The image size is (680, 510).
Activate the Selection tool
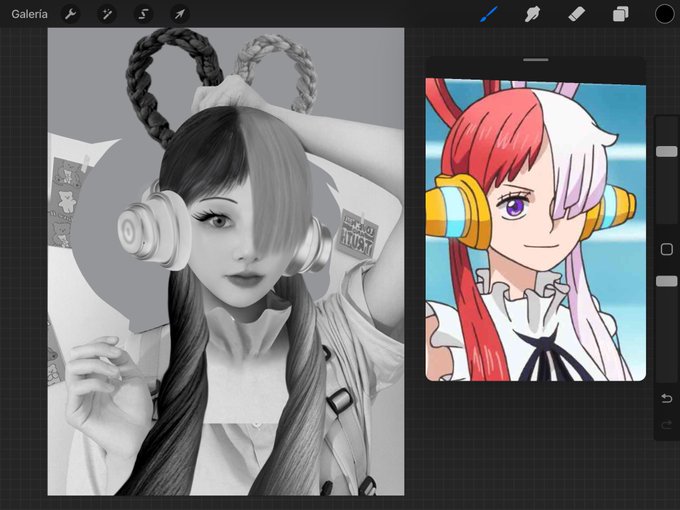coord(143,14)
